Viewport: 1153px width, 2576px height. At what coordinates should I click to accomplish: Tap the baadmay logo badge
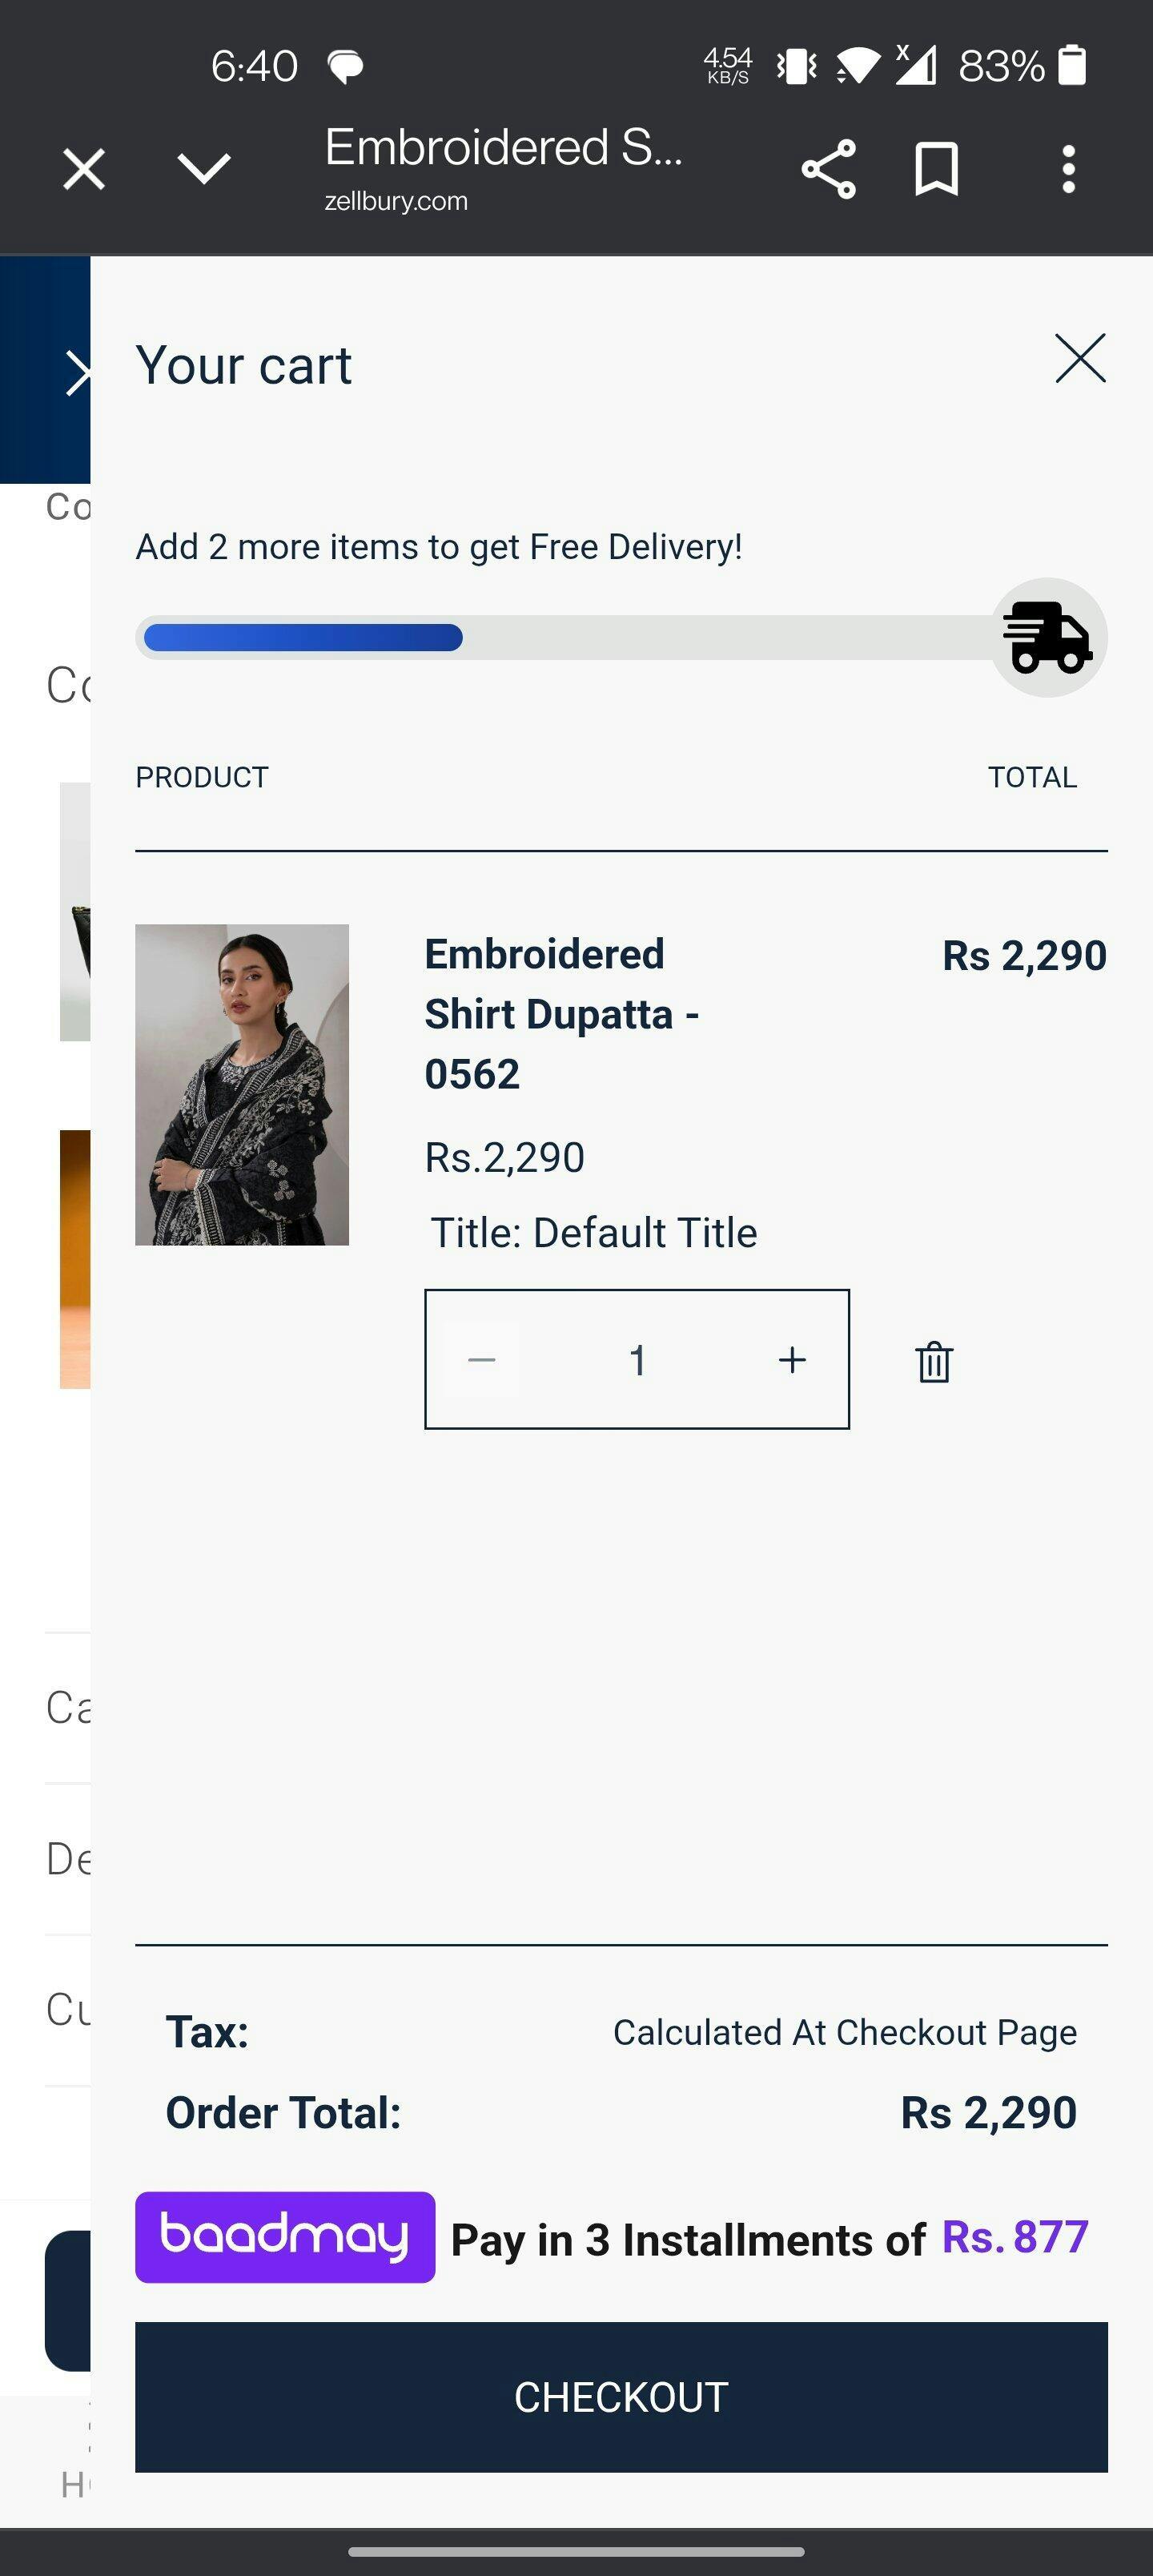(285, 2237)
